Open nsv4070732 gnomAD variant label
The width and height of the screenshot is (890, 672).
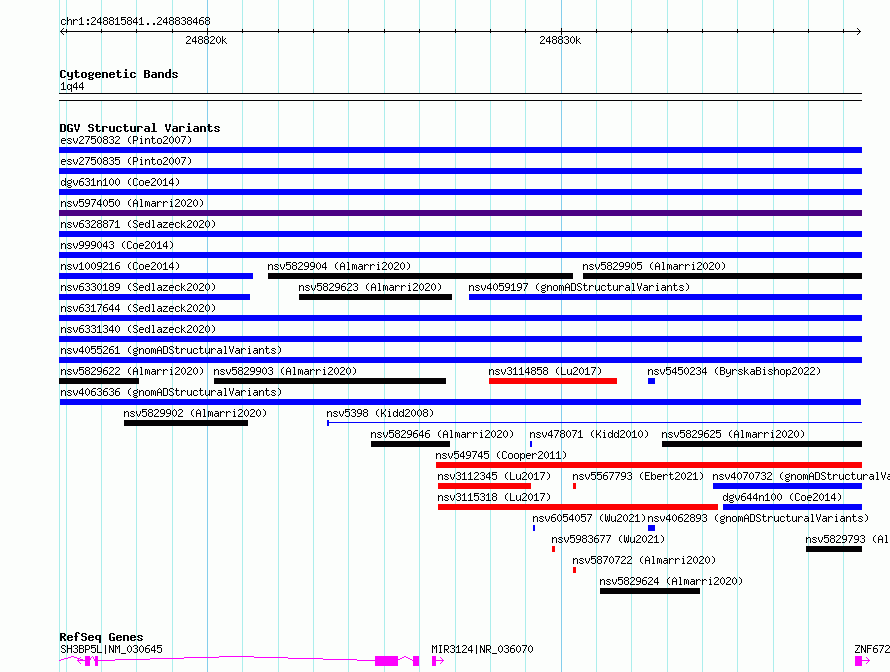[x=801, y=476]
